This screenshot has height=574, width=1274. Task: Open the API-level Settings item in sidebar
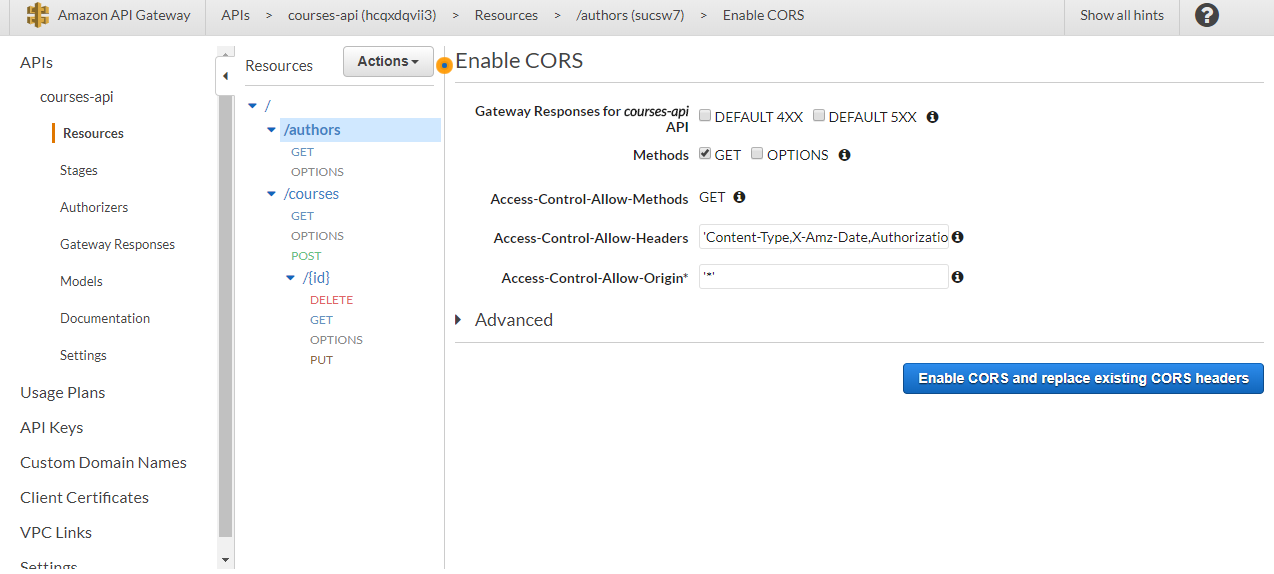pyautogui.click(x=83, y=355)
